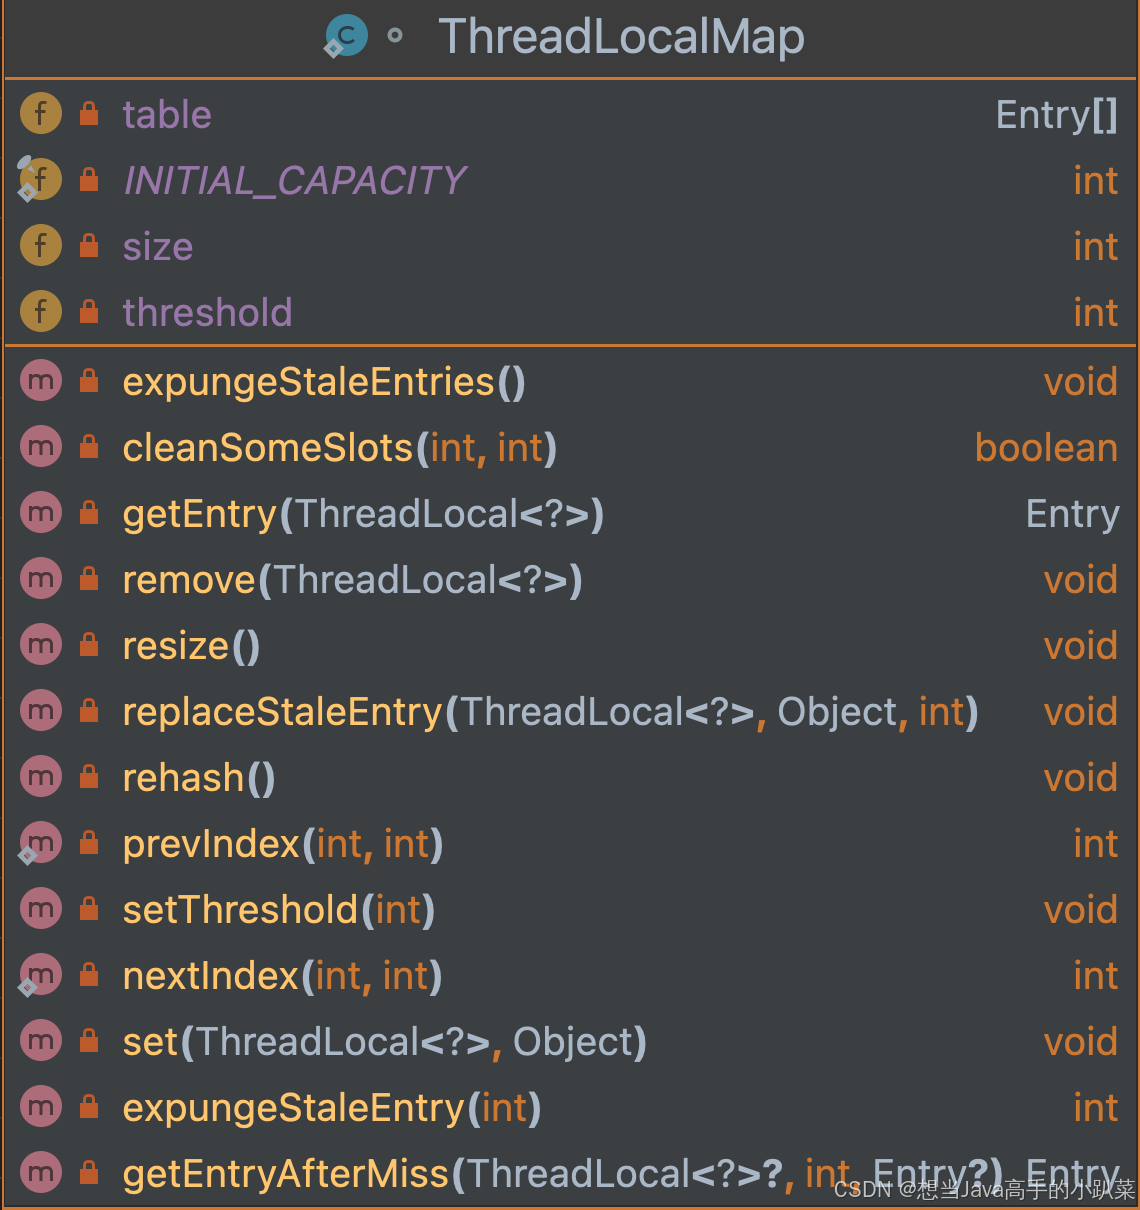Click the Entry[] return type of table
This screenshot has height=1210, width=1140.
tap(1056, 113)
